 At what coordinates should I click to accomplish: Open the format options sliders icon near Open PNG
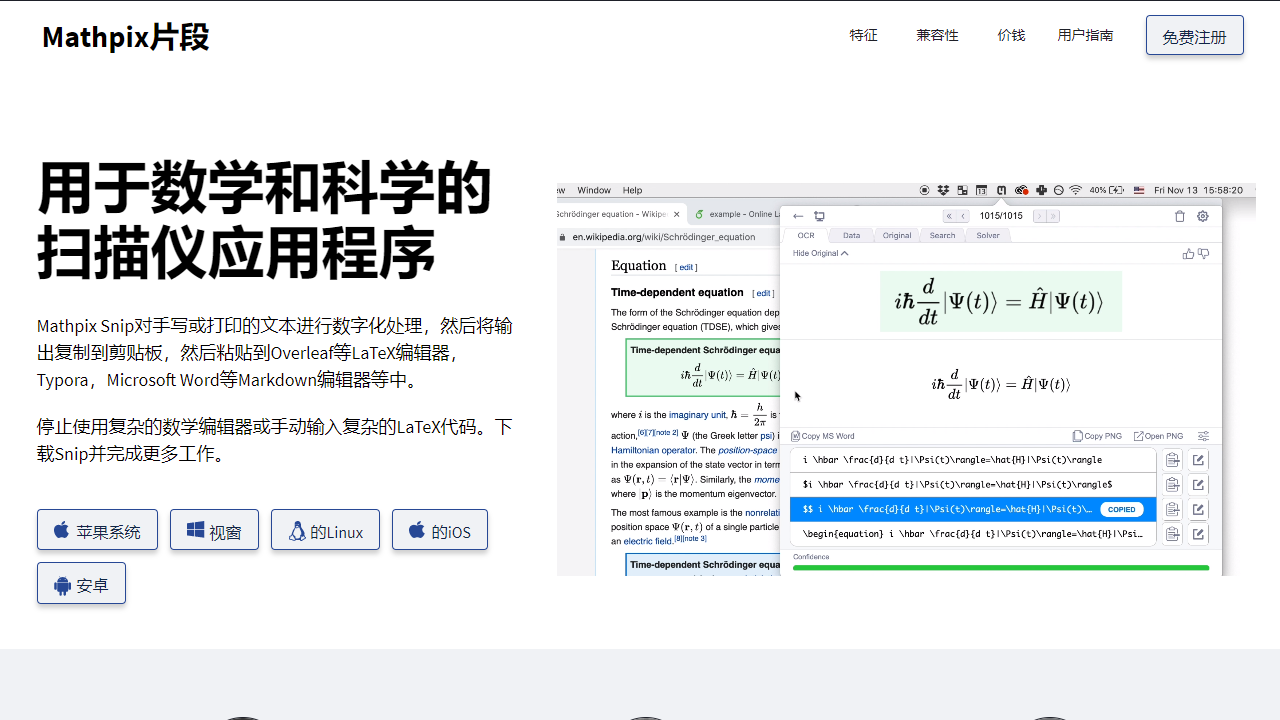coord(1202,435)
